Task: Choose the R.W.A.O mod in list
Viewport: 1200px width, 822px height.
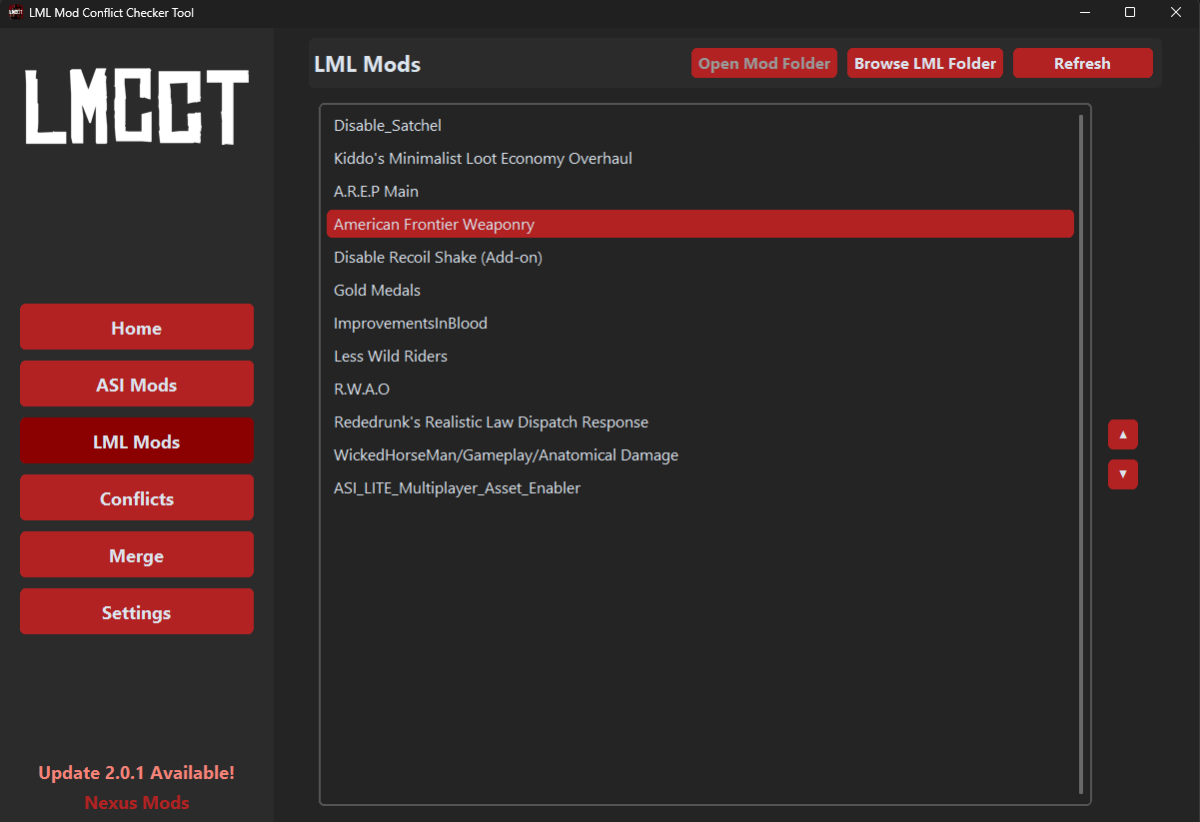Action: point(361,389)
